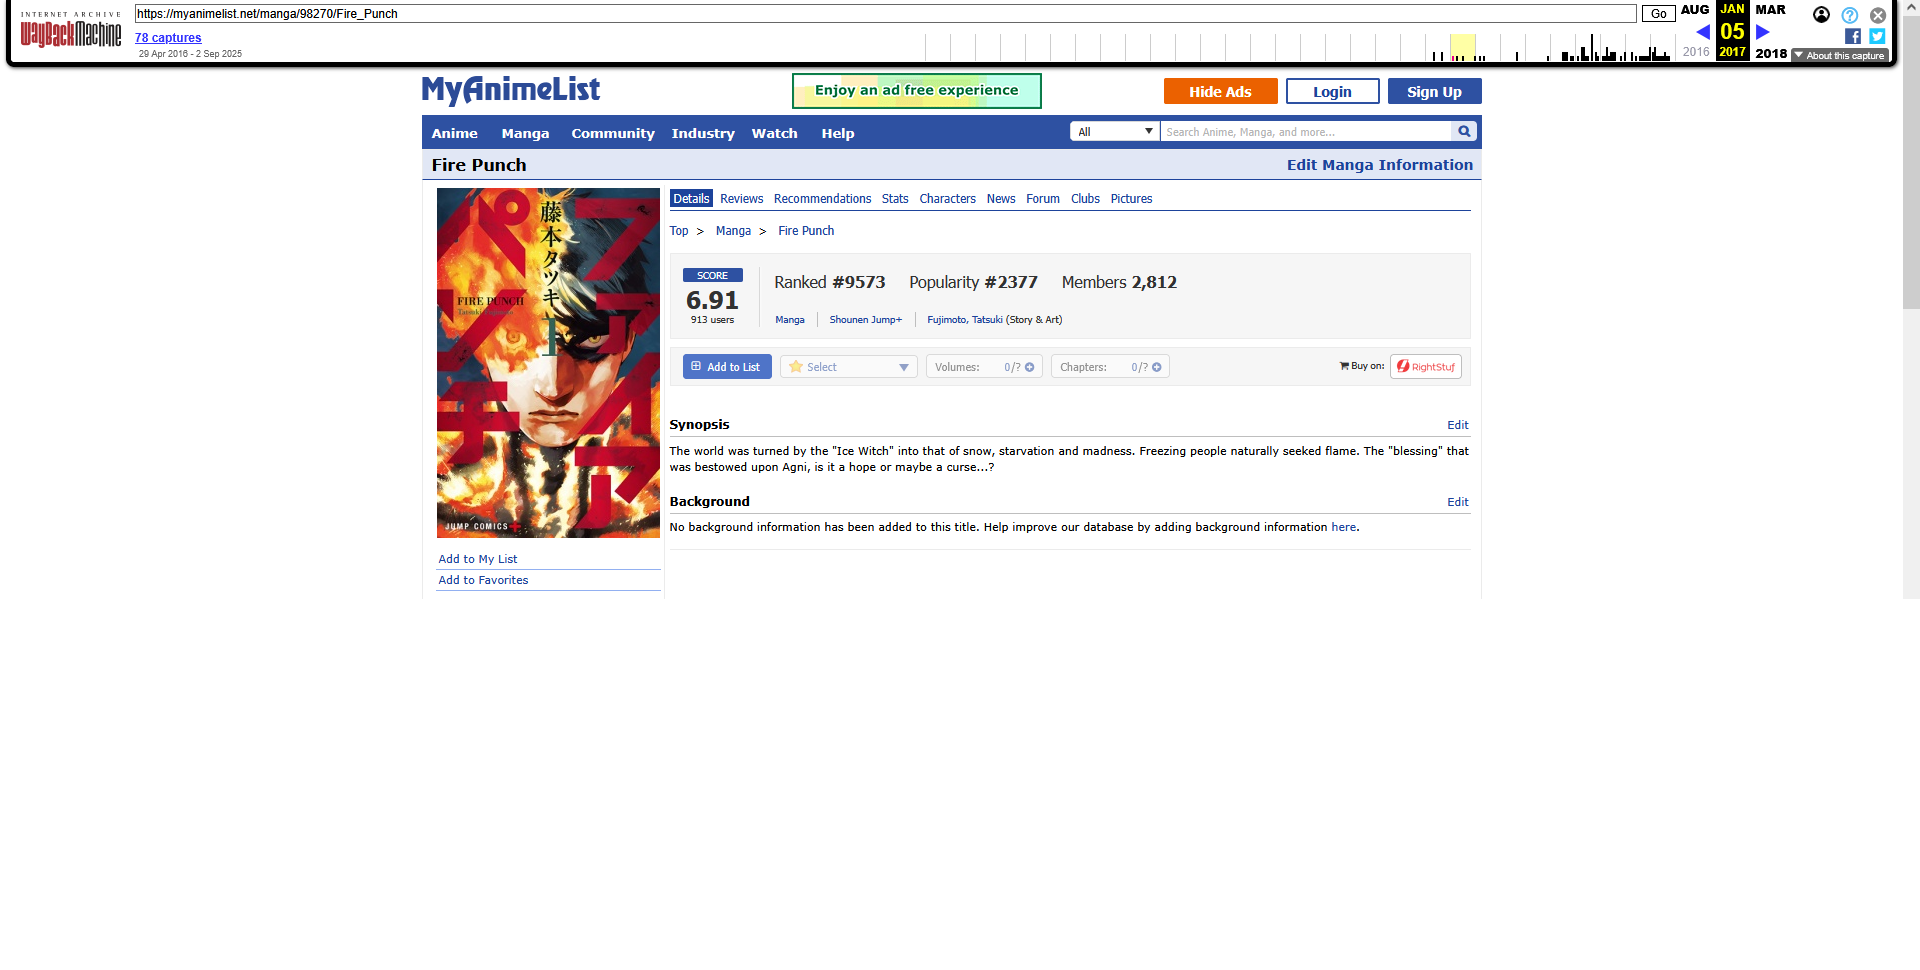This screenshot has height=970, width=1920.
Task: Close the Wayback toolbar
Action: point(1878,15)
